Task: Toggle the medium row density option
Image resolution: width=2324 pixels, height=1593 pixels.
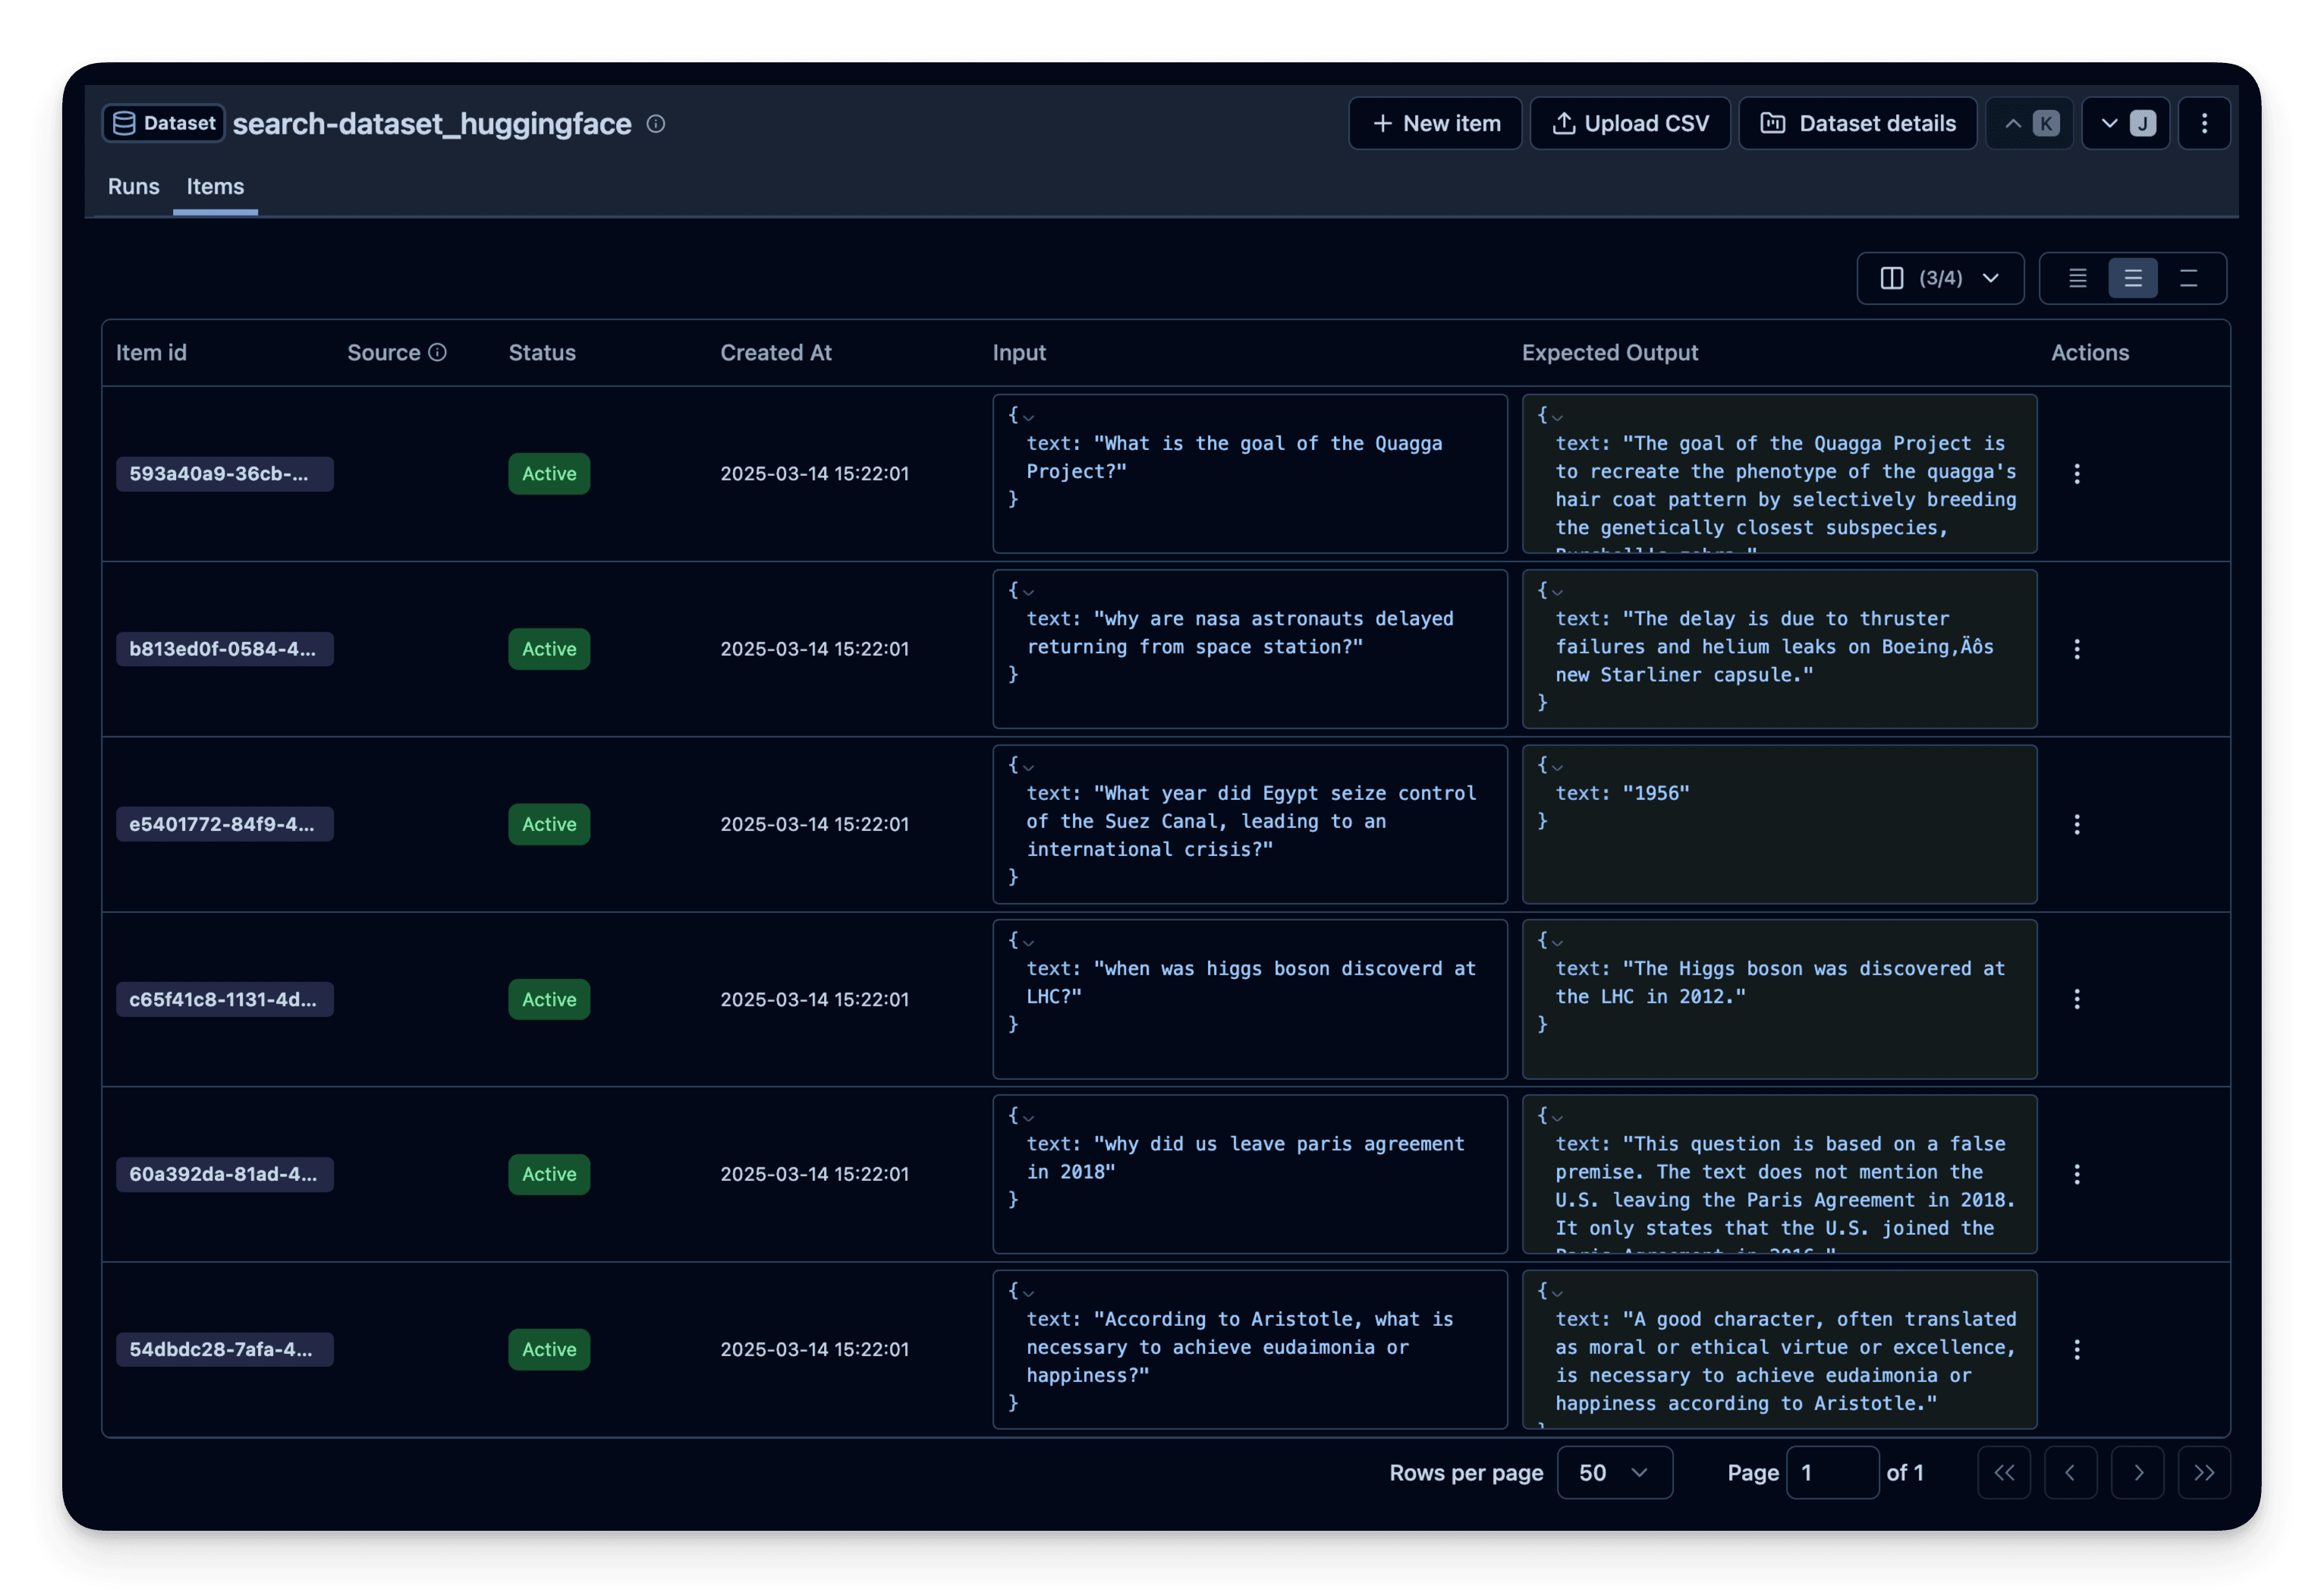Action: 2134,278
